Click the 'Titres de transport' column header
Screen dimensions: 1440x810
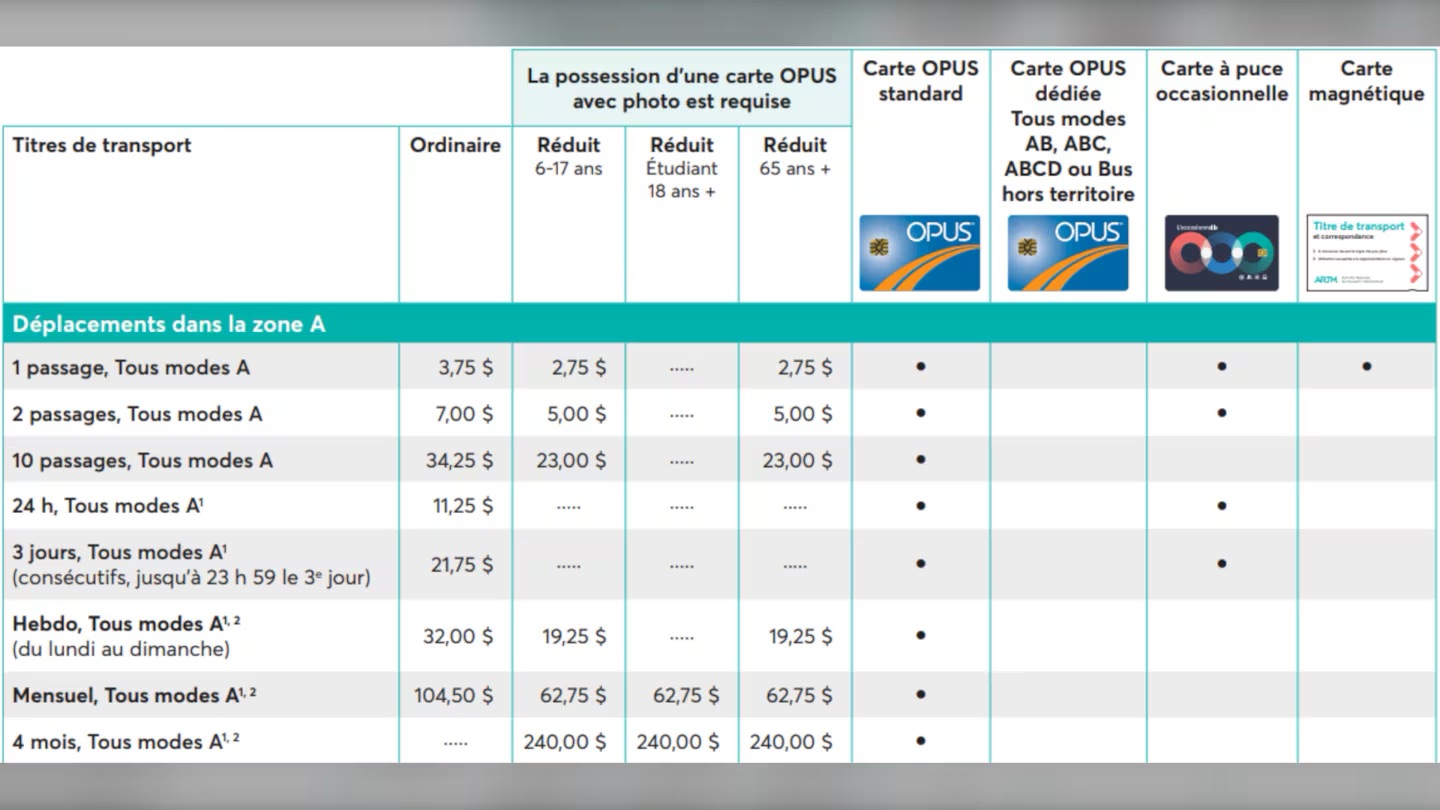102,145
